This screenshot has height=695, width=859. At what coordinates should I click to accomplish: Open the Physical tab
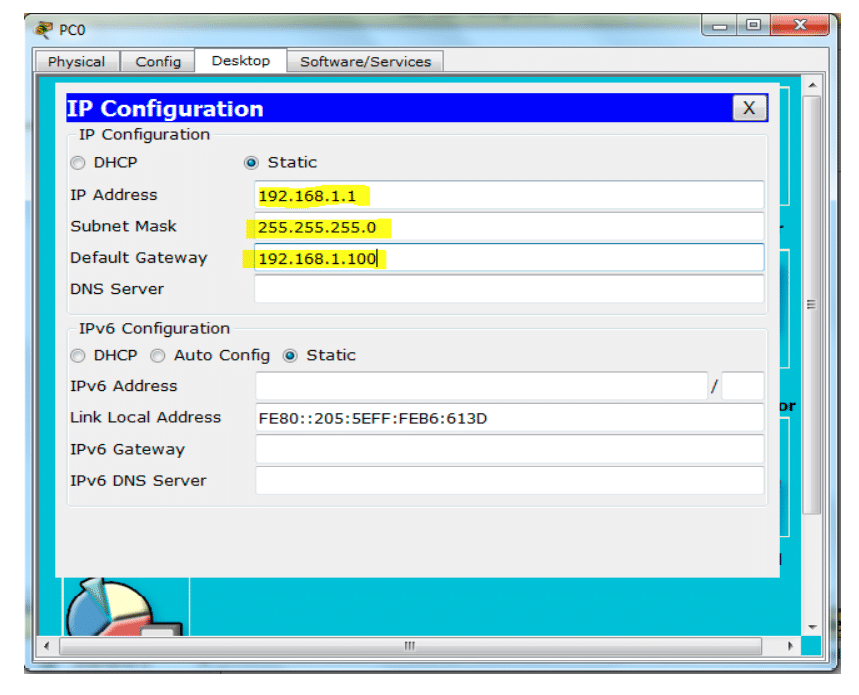[77, 61]
